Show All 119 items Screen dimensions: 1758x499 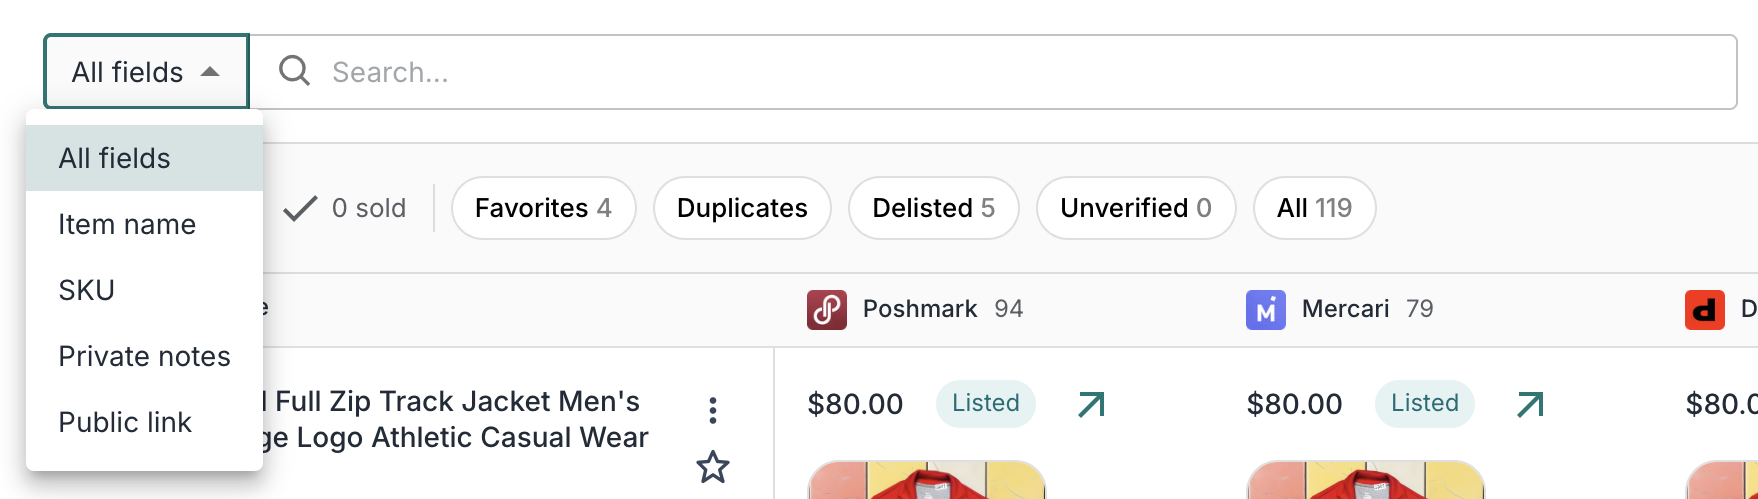coord(1314,208)
